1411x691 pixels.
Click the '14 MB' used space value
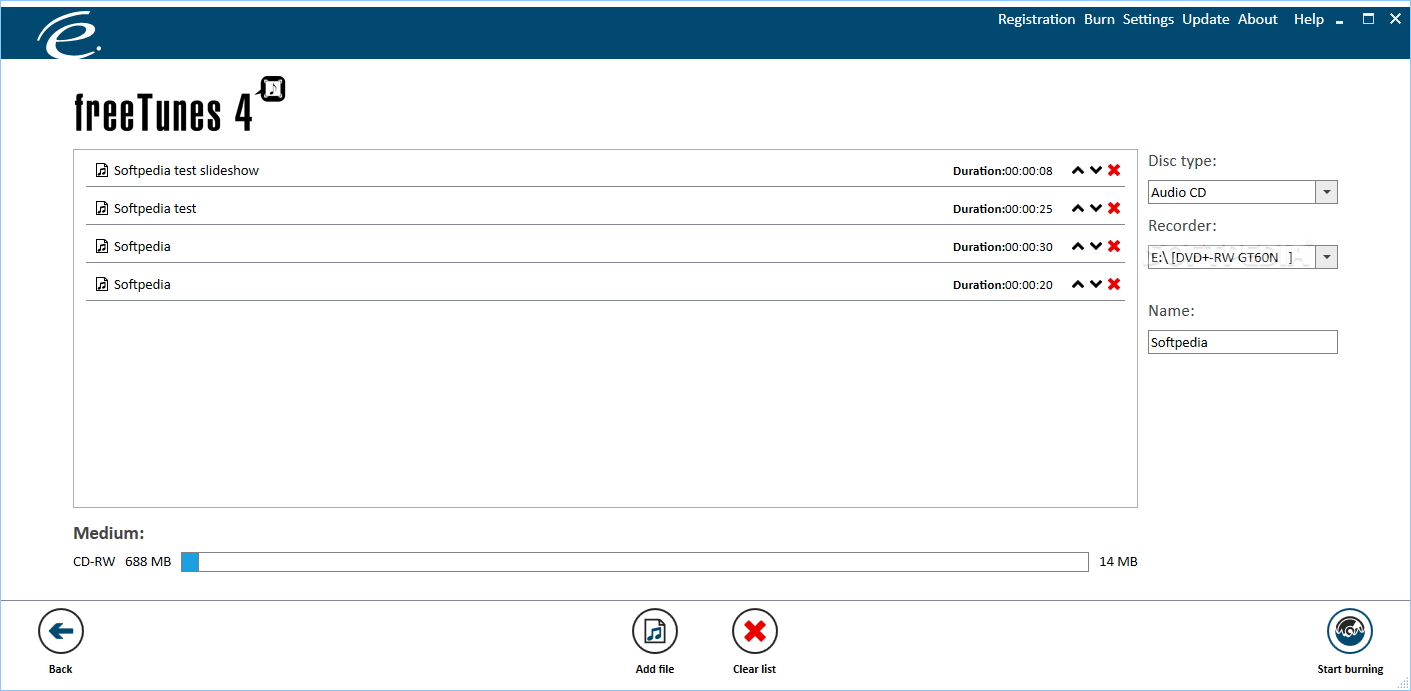[1118, 562]
